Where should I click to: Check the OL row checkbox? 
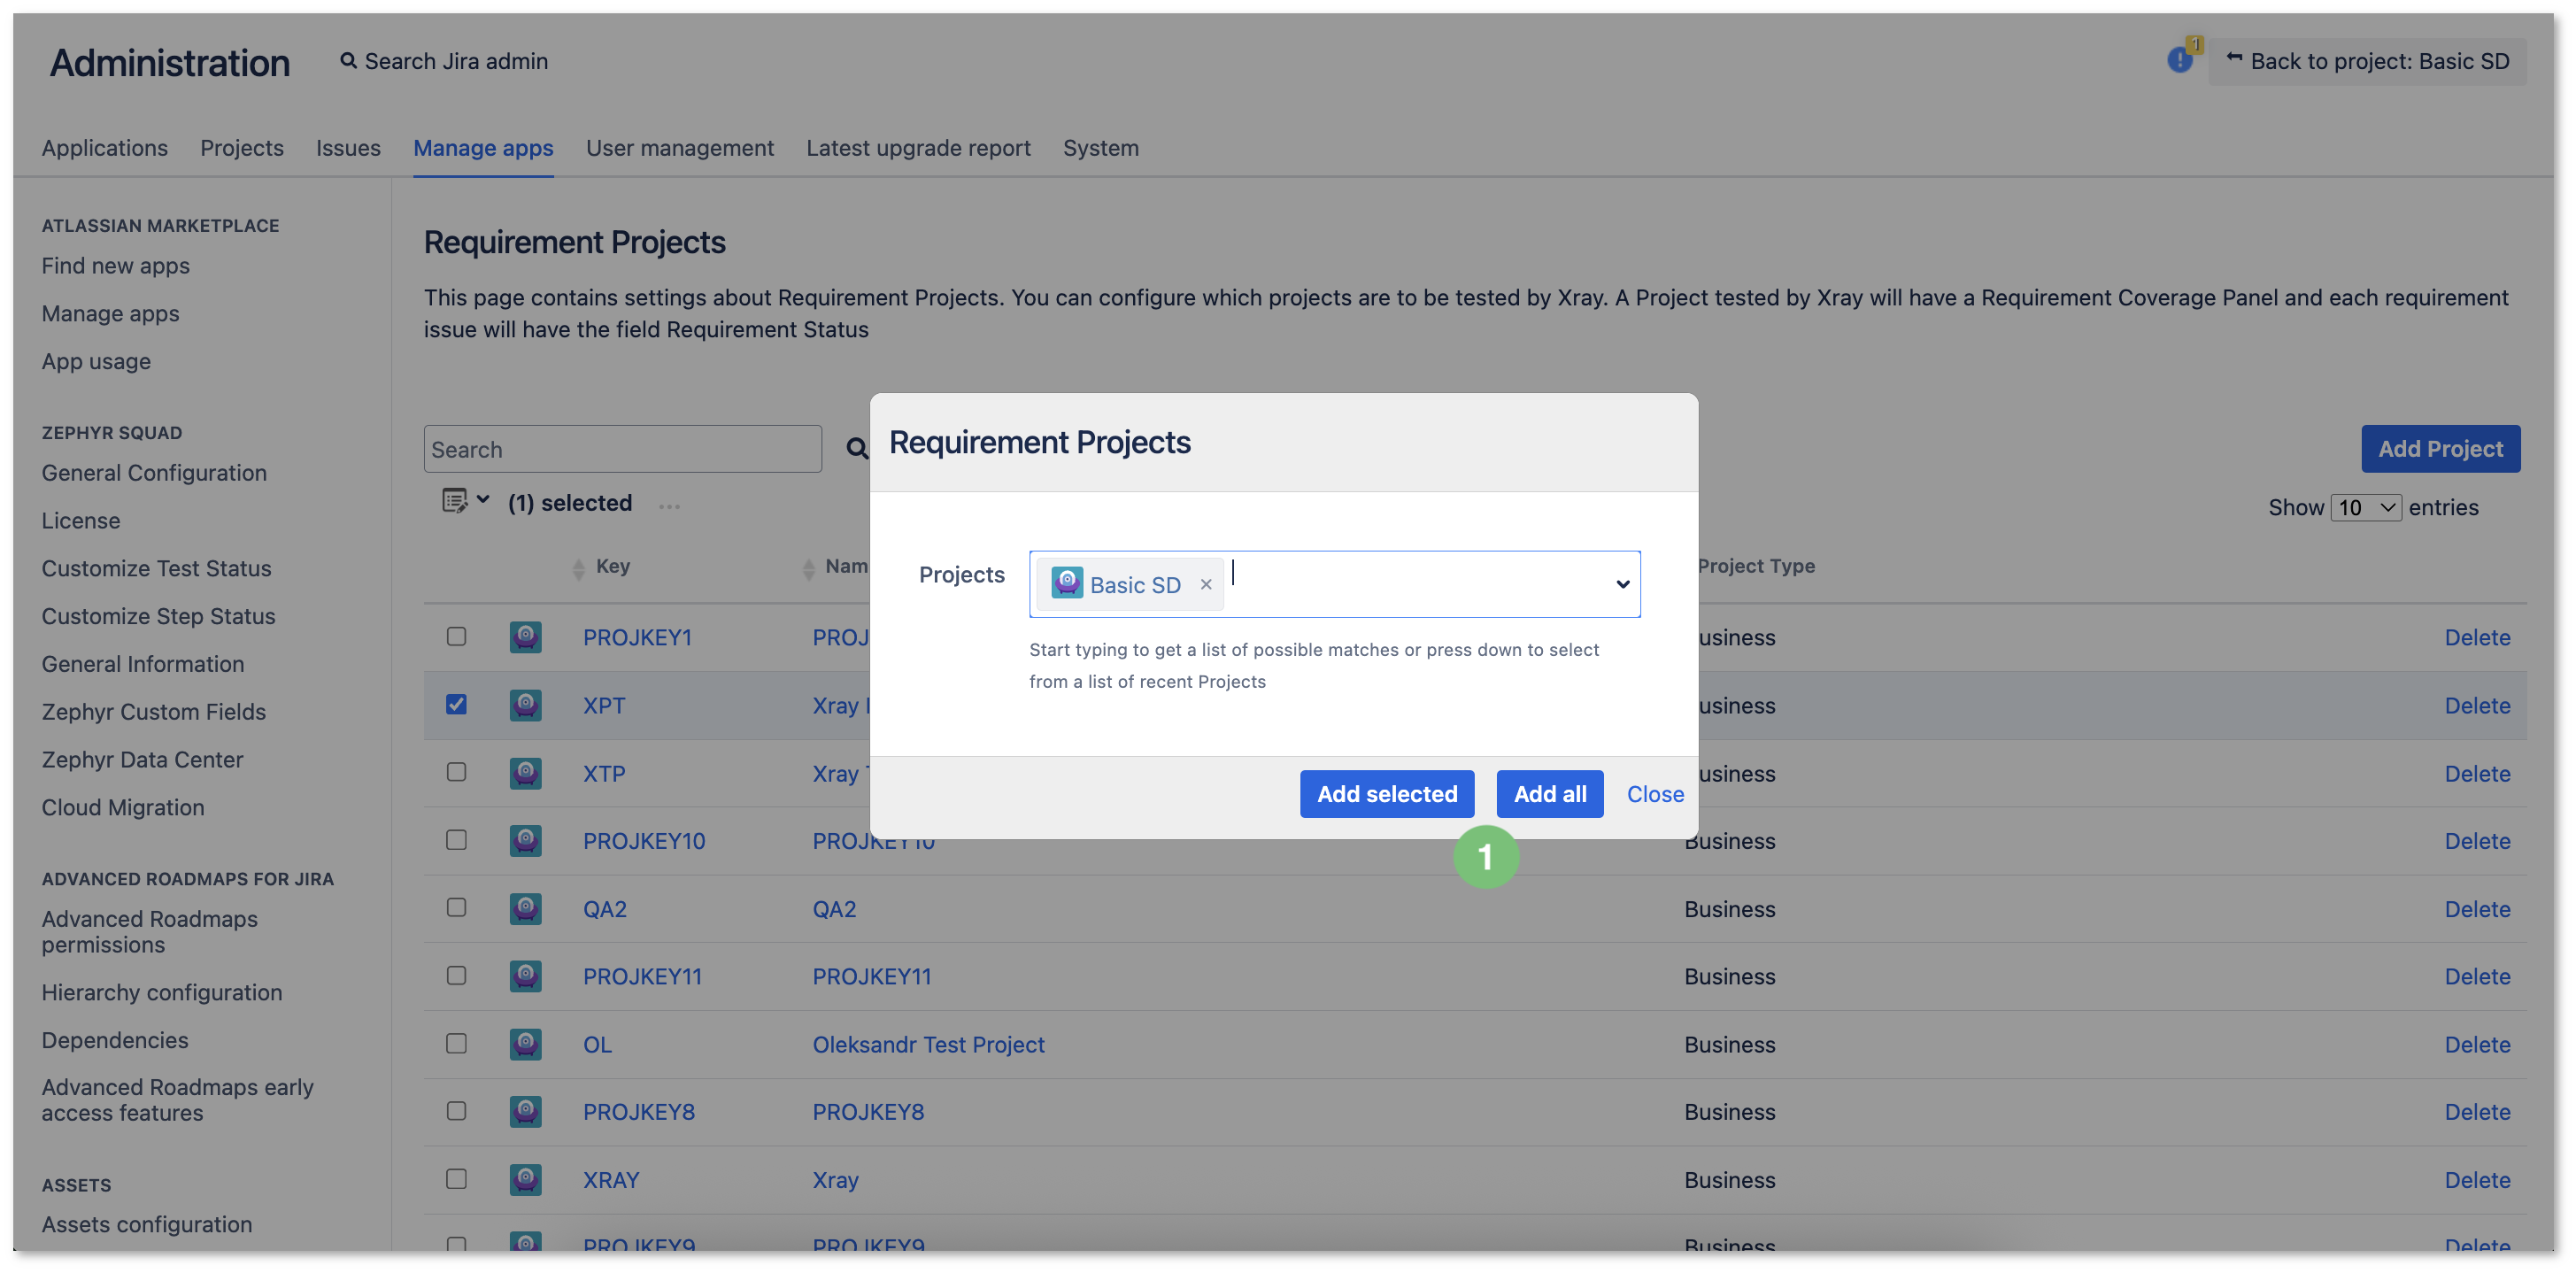[x=456, y=1043]
